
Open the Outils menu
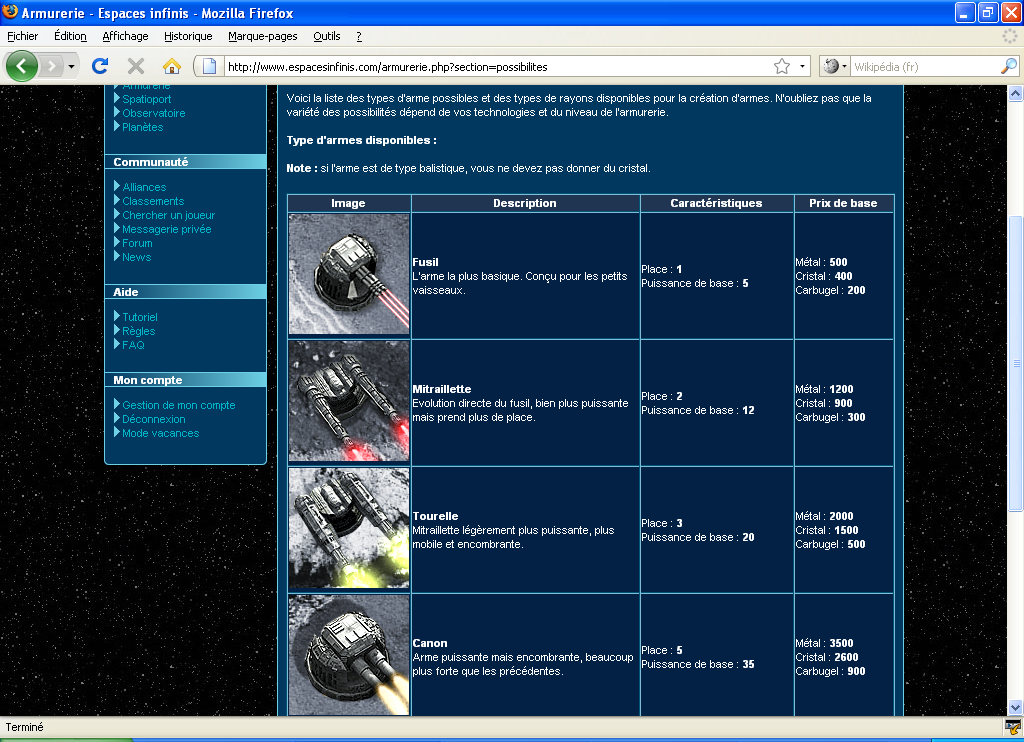click(327, 36)
